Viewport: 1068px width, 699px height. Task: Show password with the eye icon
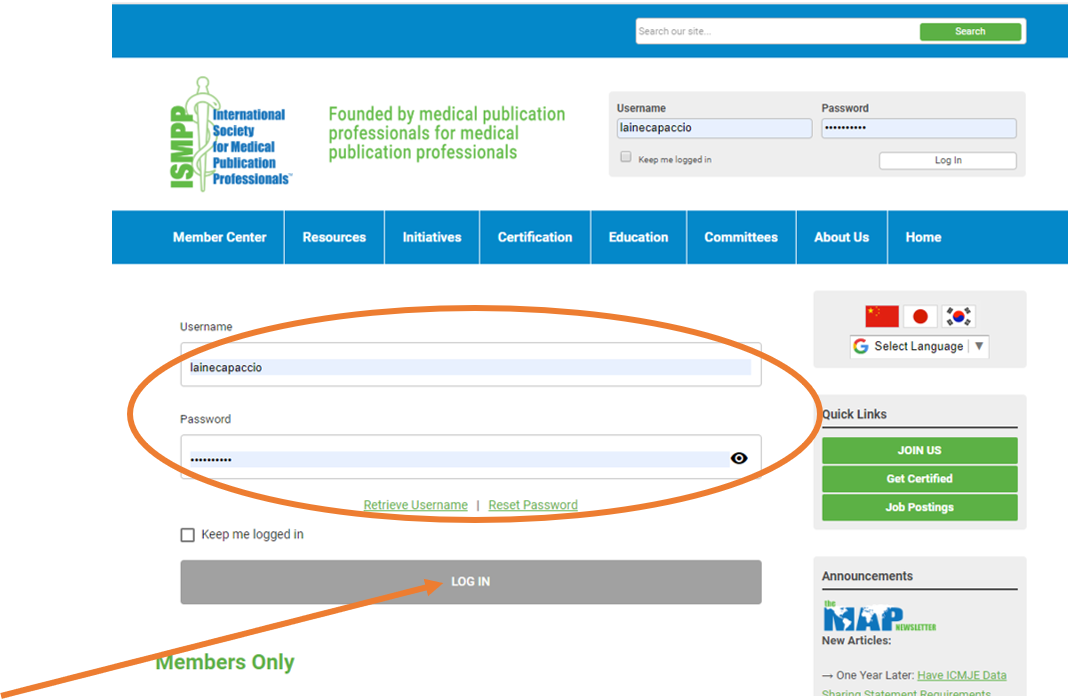click(x=739, y=458)
